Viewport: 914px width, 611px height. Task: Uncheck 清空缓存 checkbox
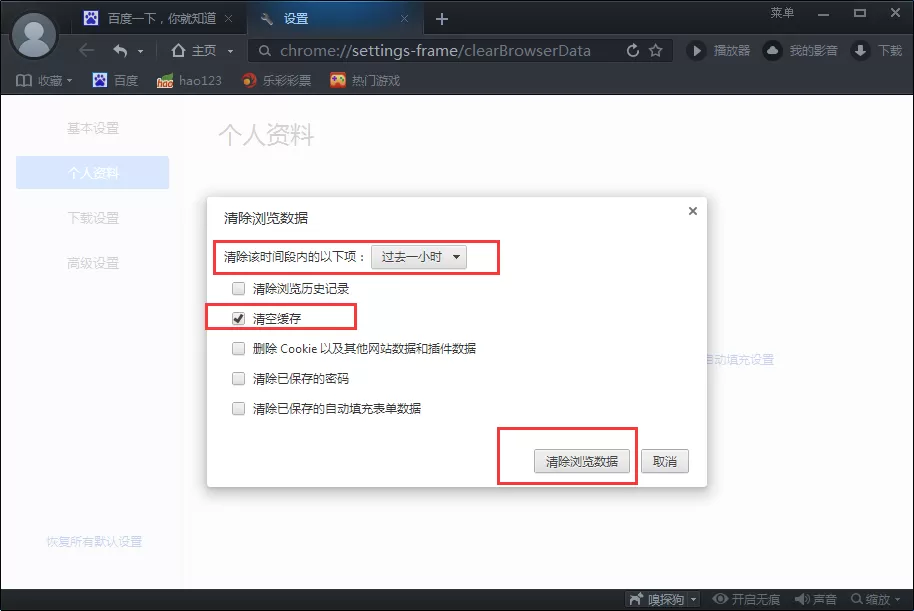click(x=238, y=318)
